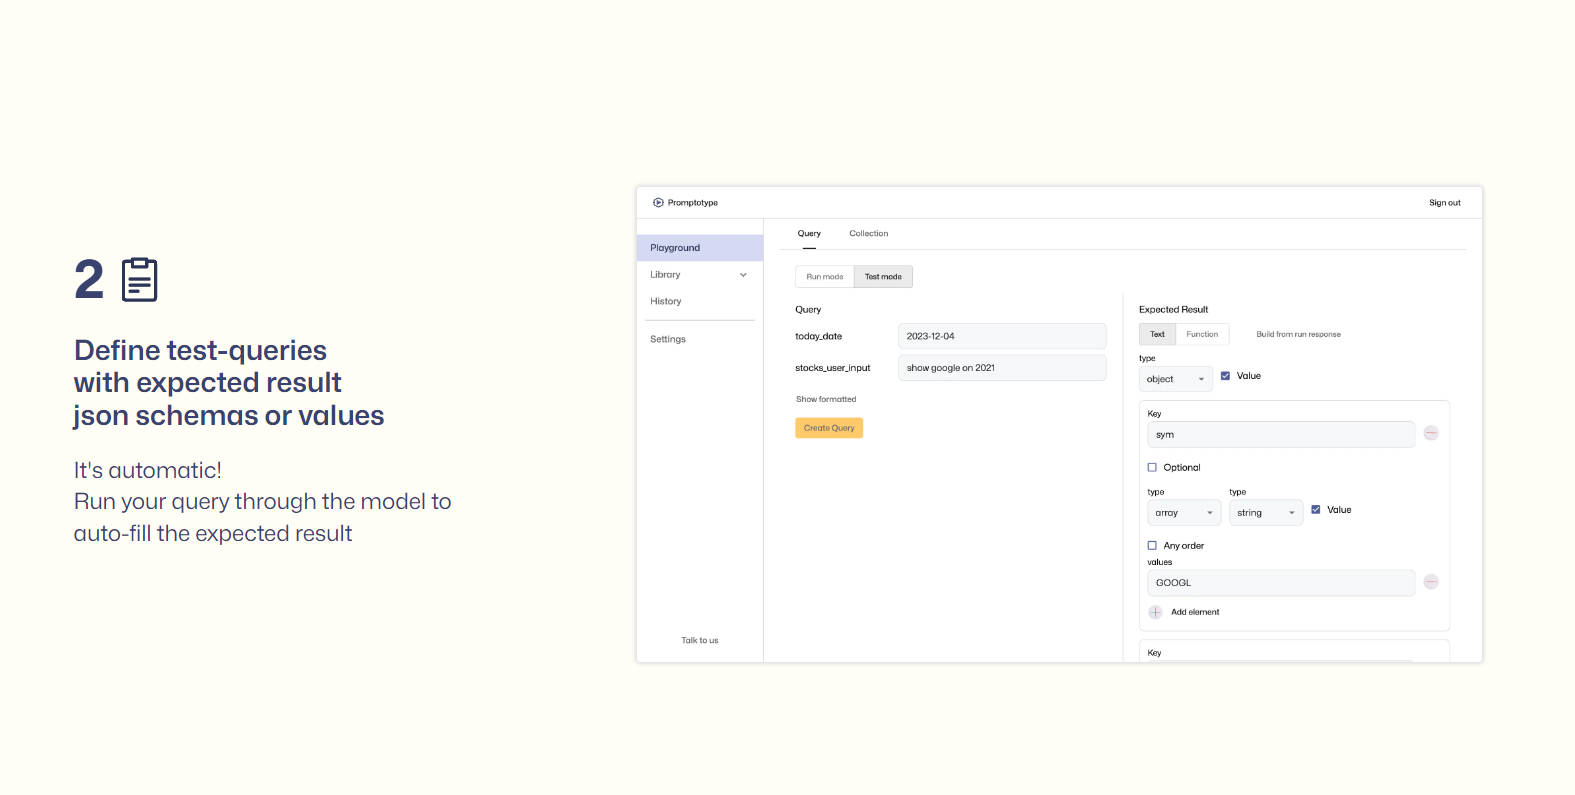The width and height of the screenshot is (1575, 795).
Task: Click the Promptotype logo icon
Action: tap(658, 202)
